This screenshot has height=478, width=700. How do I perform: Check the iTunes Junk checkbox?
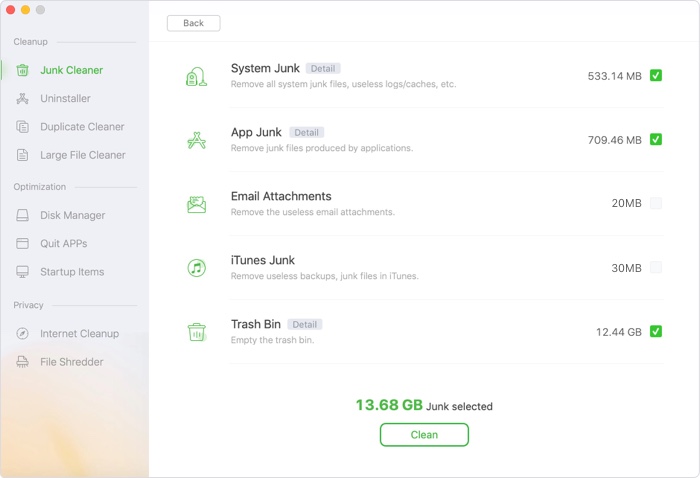pos(656,267)
